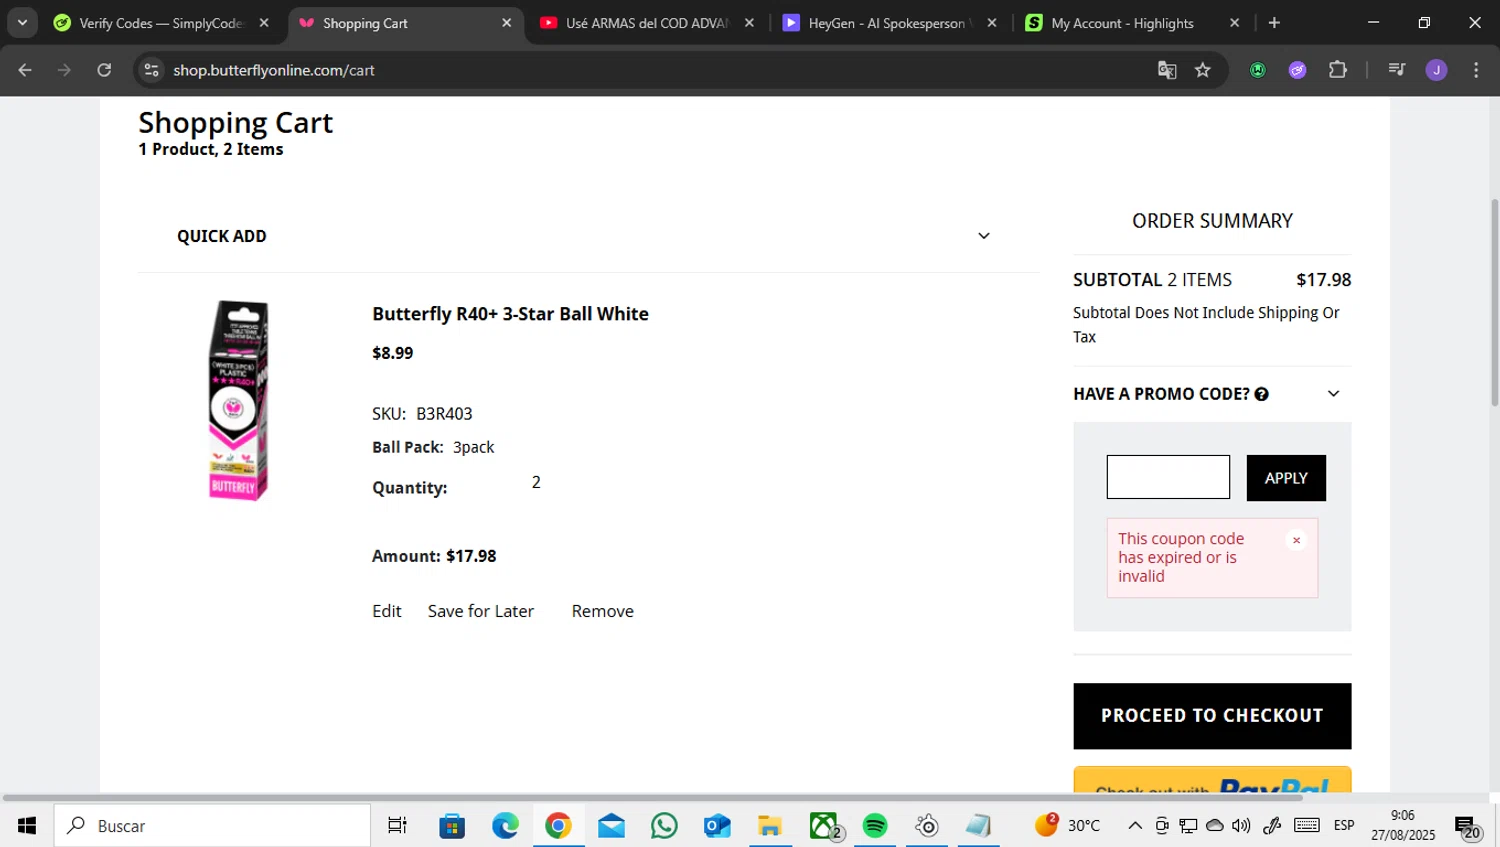Viewport: 1500px width, 847px height.
Task: Open Windows Start menu
Action: pos(27,826)
